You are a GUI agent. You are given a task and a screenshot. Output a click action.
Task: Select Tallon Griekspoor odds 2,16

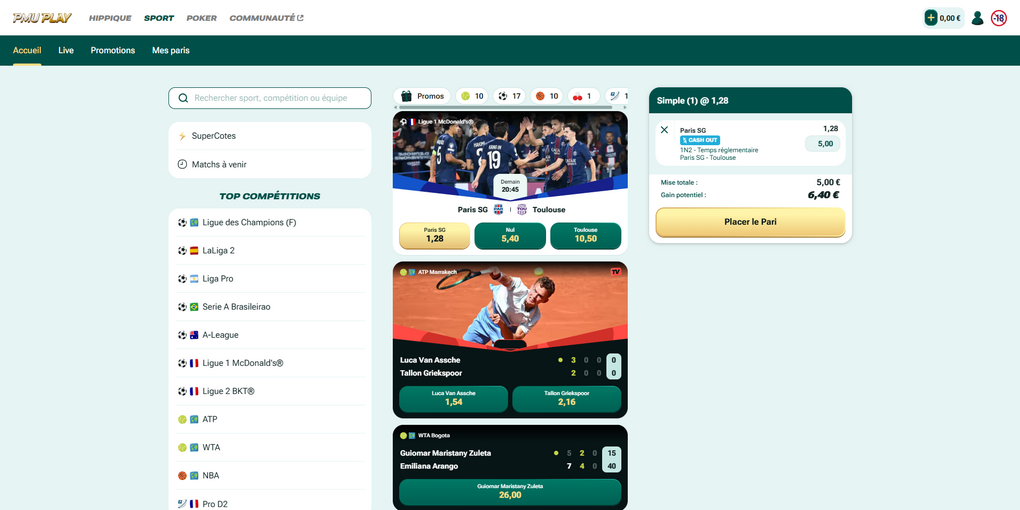pyautogui.click(x=567, y=399)
